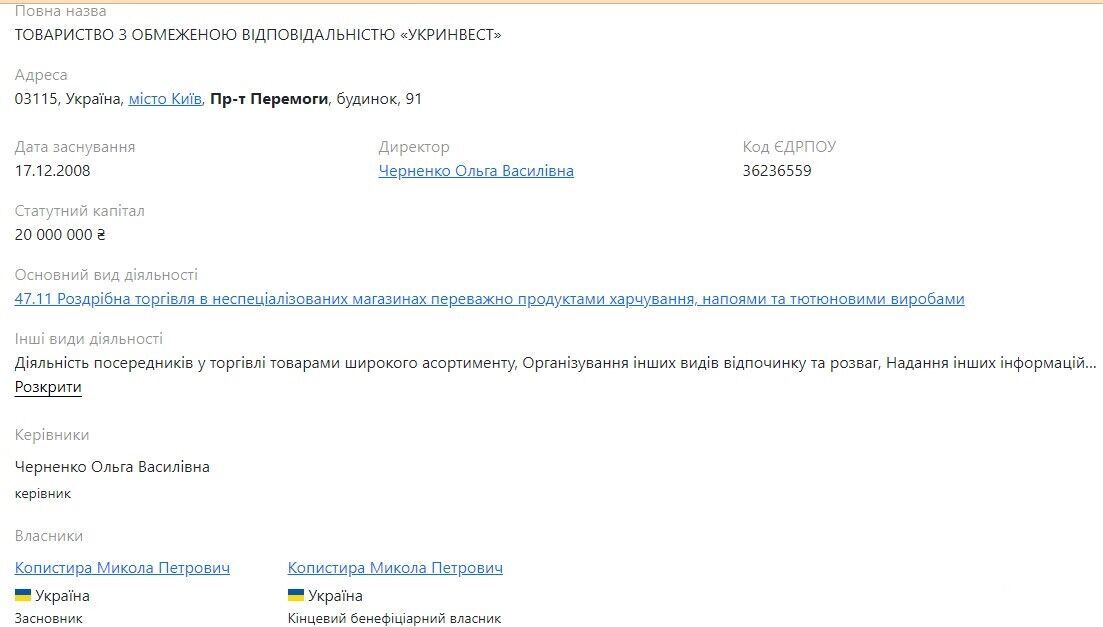Click the Власники section heading
The height and width of the screenshot is (627, 1103).
(49, 536)
